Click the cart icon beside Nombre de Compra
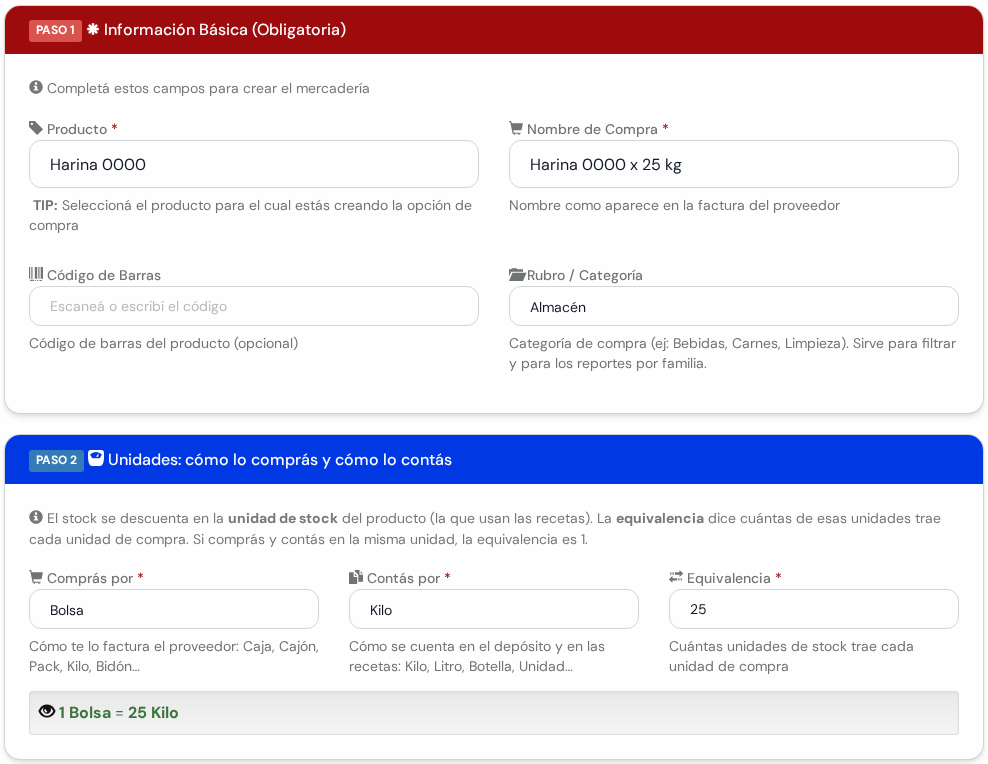988x764 pixels. click(516, 128)
